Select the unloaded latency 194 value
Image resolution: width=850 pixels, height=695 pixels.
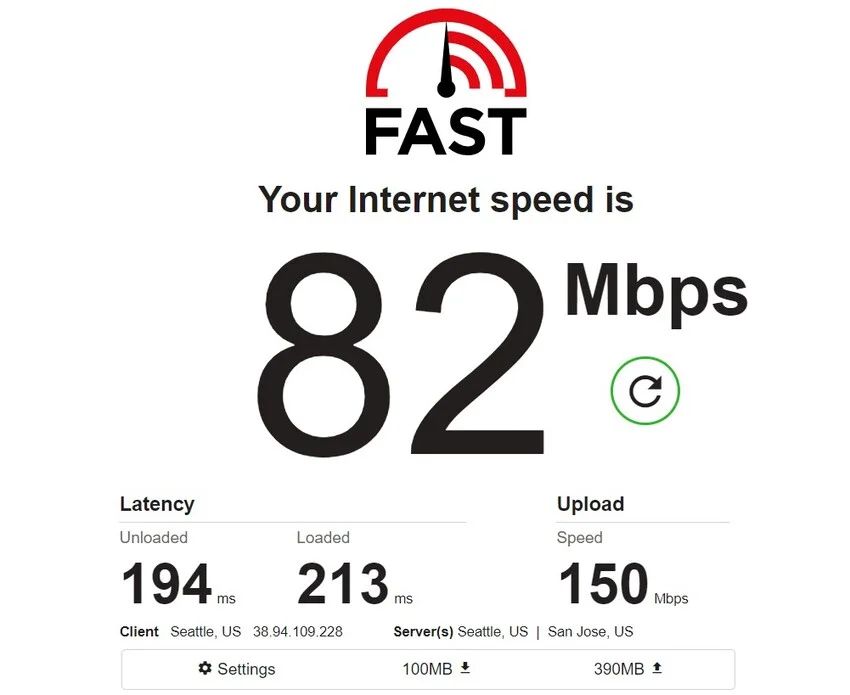tap(166, 584)
